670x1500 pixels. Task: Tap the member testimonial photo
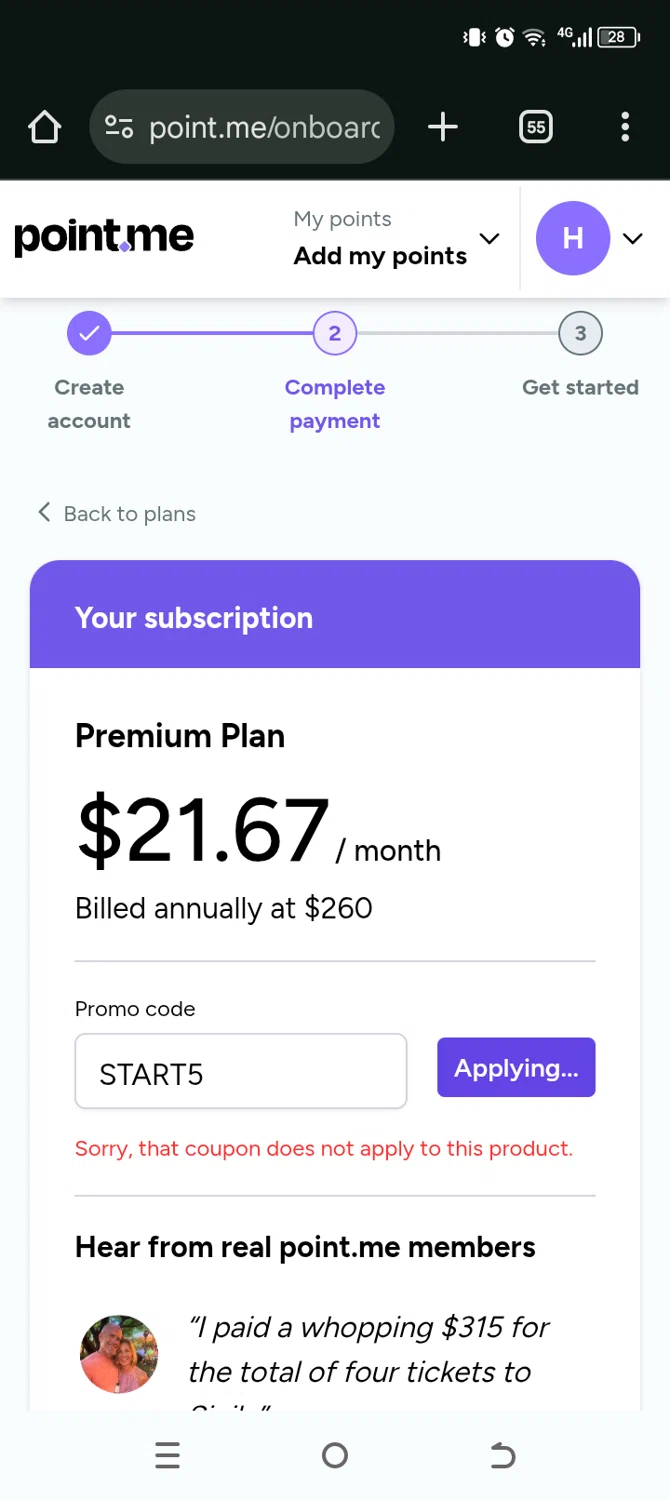tap(119, 1353)
